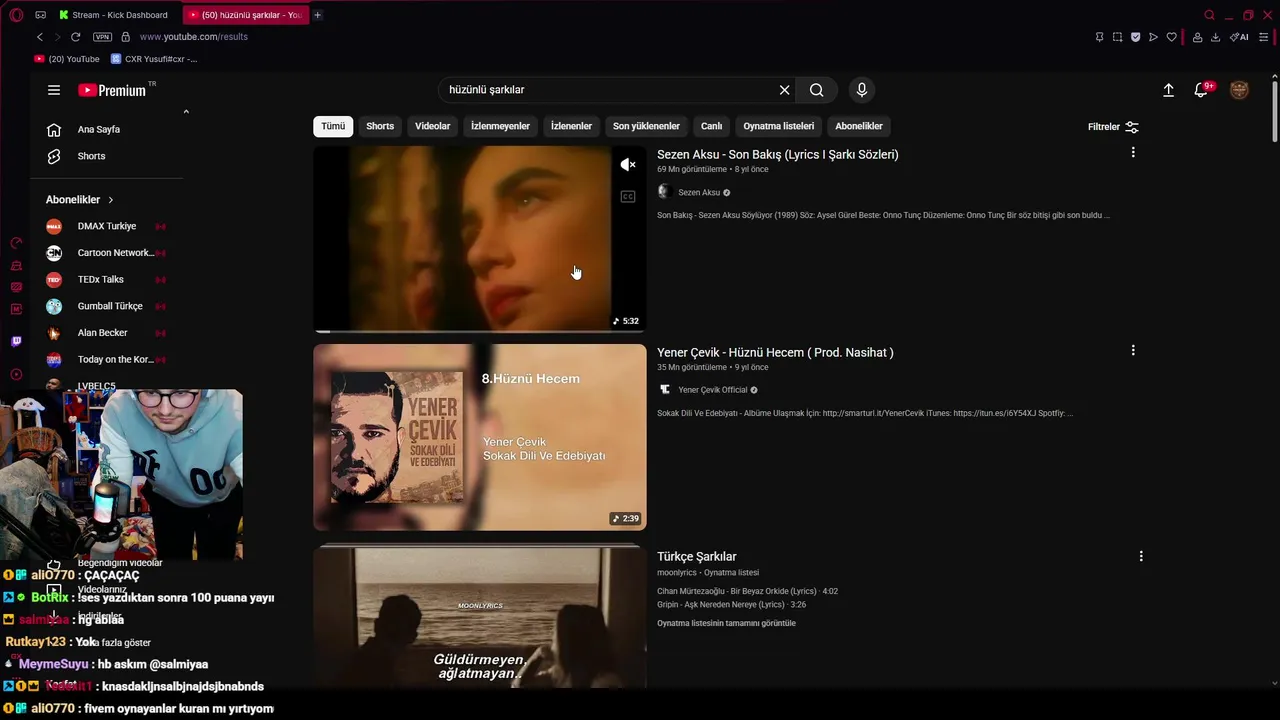Expand the Abonelikler section chevron

pyautogui.click(x=110, y=200)
